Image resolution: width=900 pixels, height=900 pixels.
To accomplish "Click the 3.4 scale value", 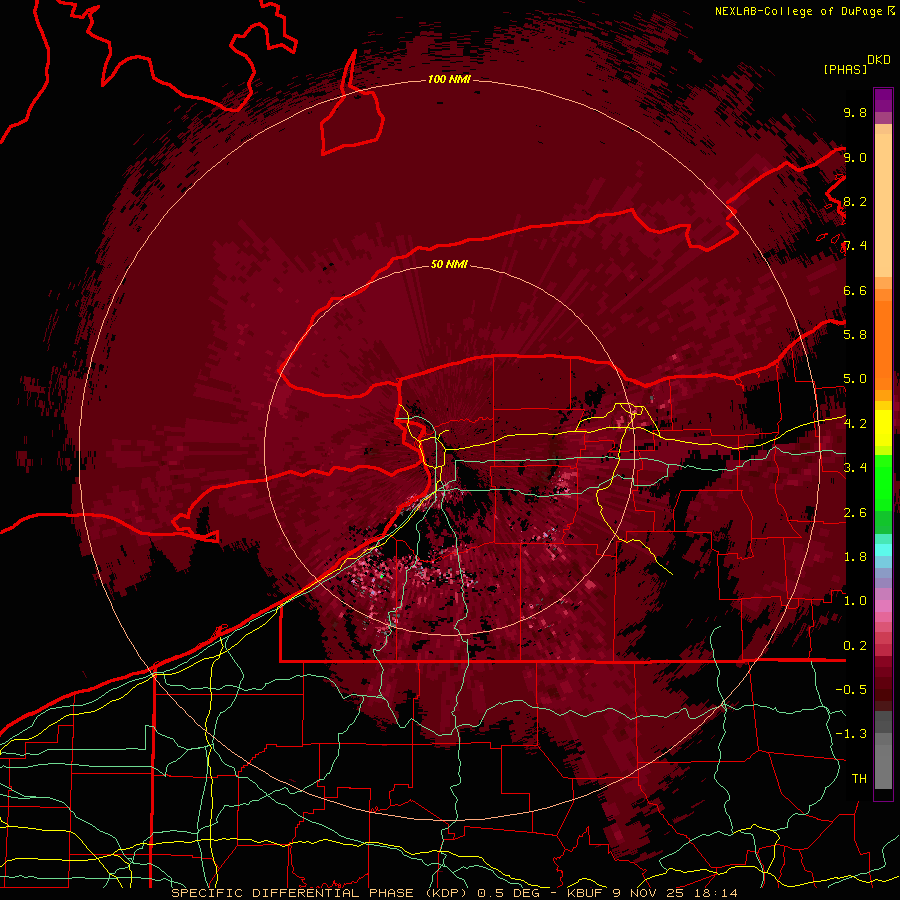I will [855, 468].
